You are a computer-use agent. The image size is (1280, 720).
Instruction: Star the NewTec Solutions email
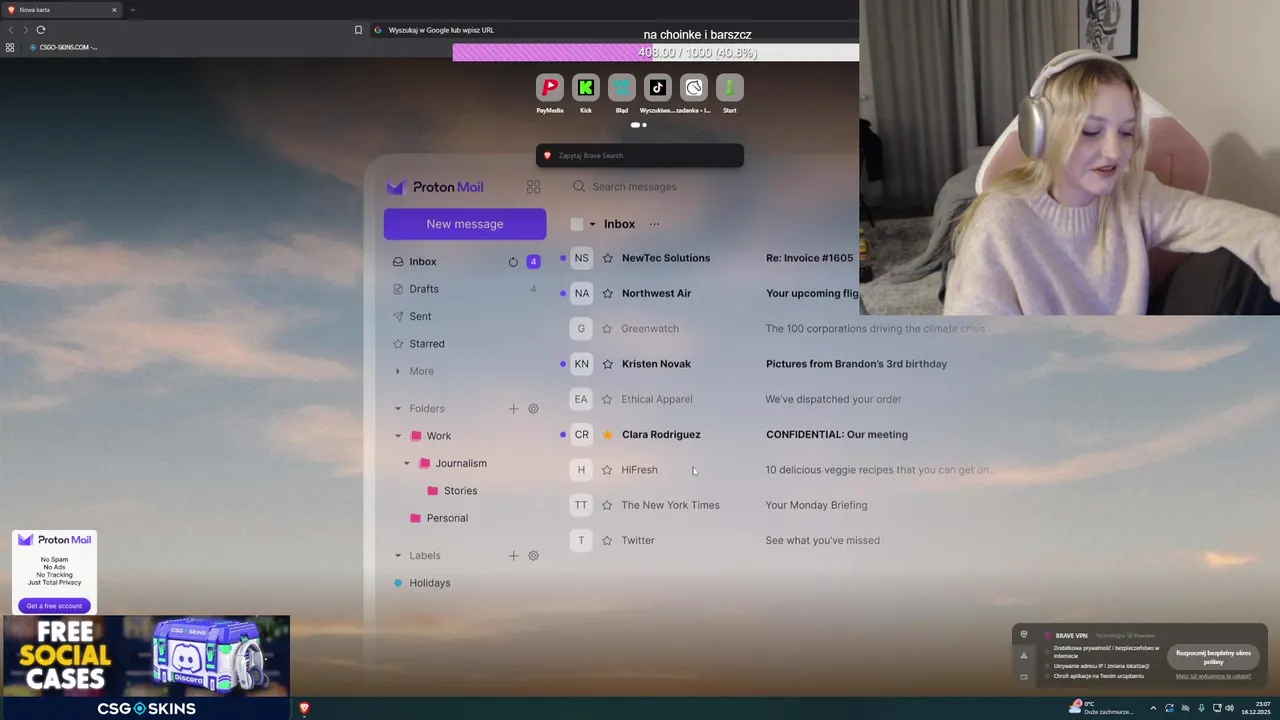click(x=607, y=258)
